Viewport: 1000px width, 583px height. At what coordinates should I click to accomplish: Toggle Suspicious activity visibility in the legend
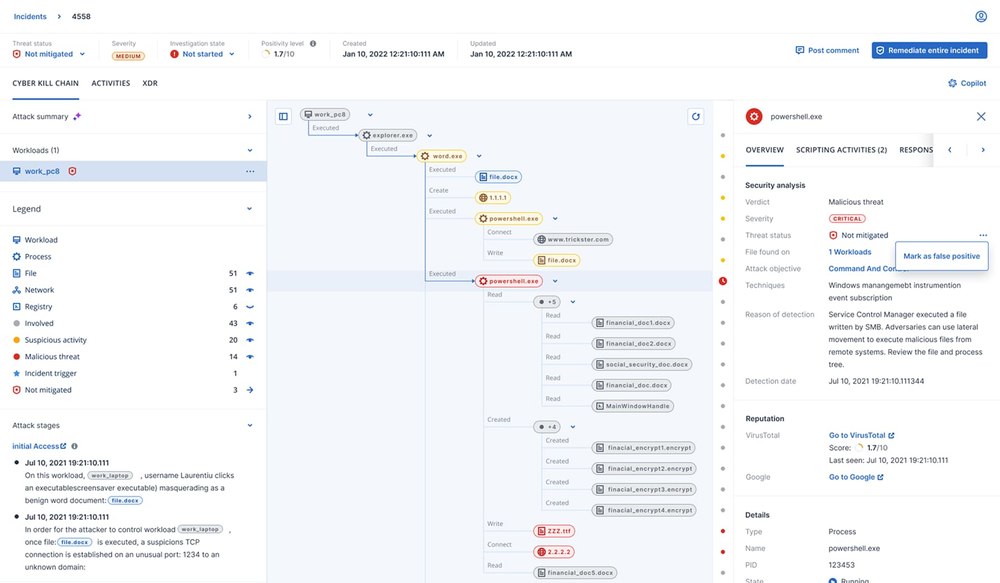250,340
